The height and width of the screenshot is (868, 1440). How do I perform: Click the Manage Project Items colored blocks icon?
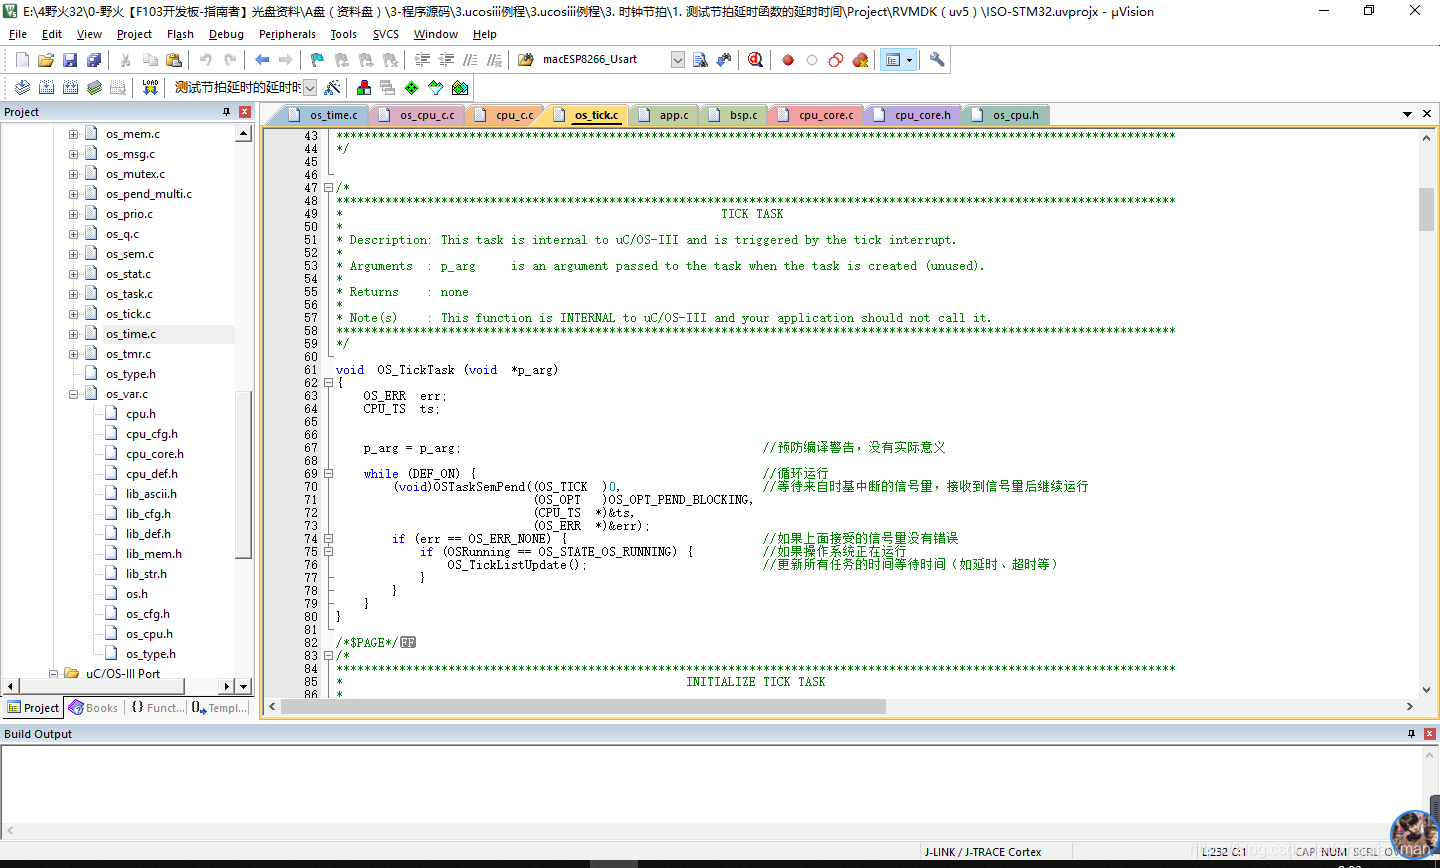(x=364, y=88)
